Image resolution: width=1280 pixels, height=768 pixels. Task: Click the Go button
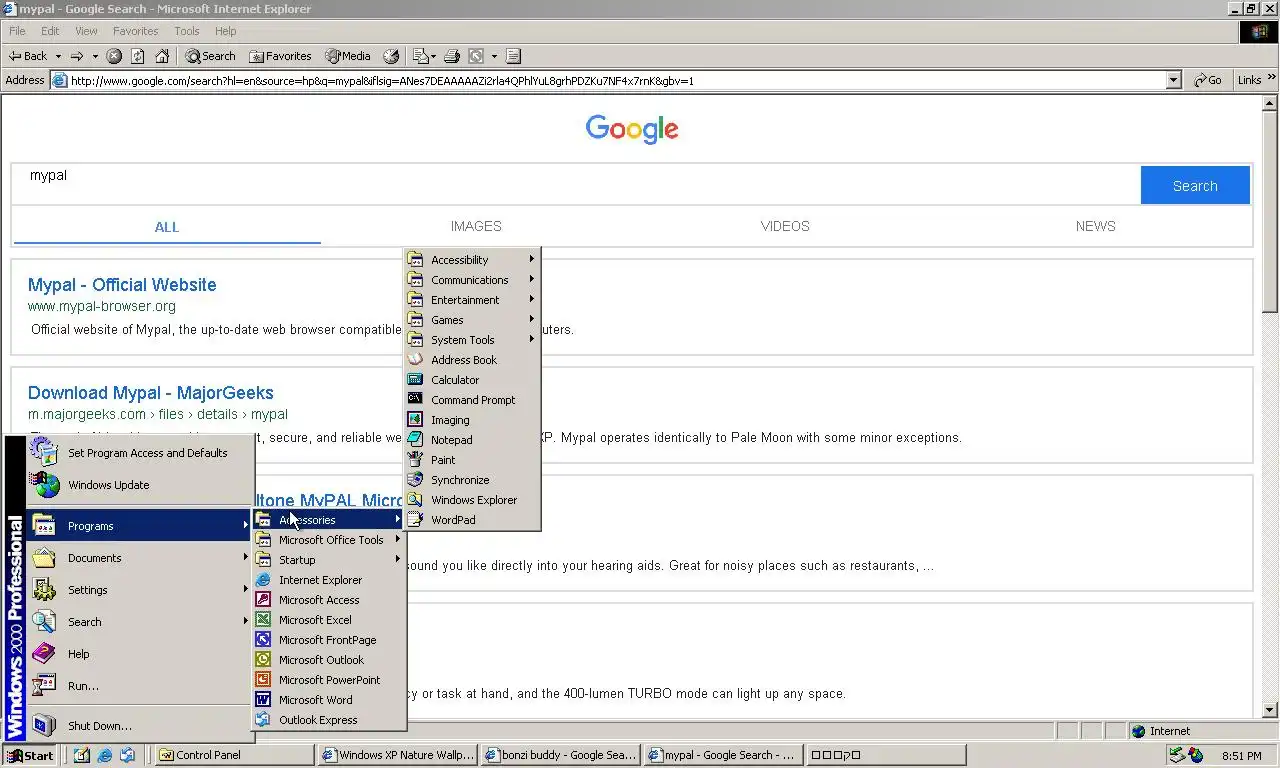[1208, 80]
